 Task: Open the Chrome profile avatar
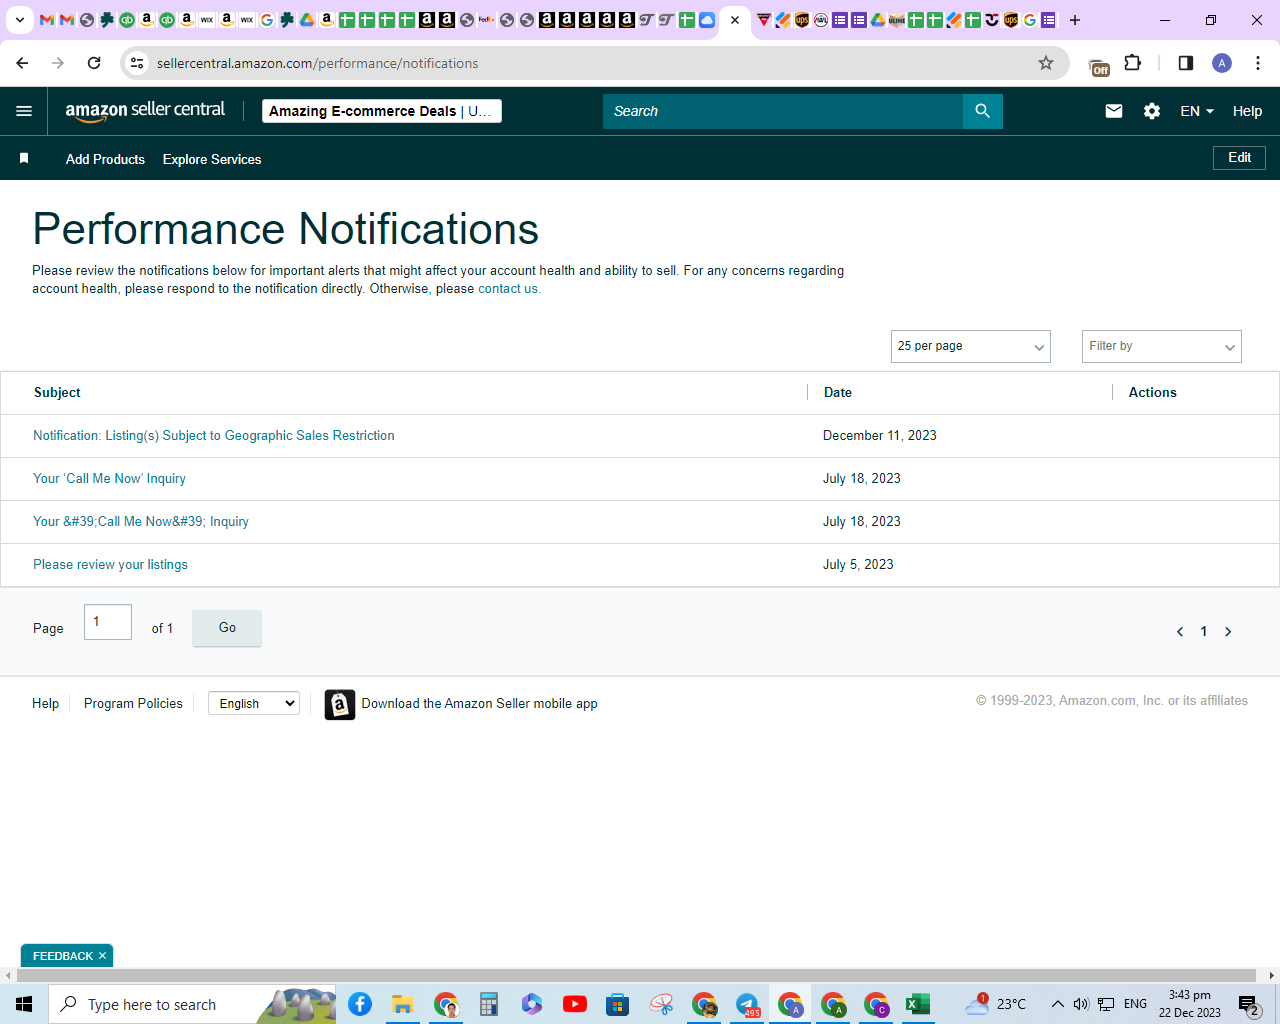pyautogui.click(x=1222, y=63)
